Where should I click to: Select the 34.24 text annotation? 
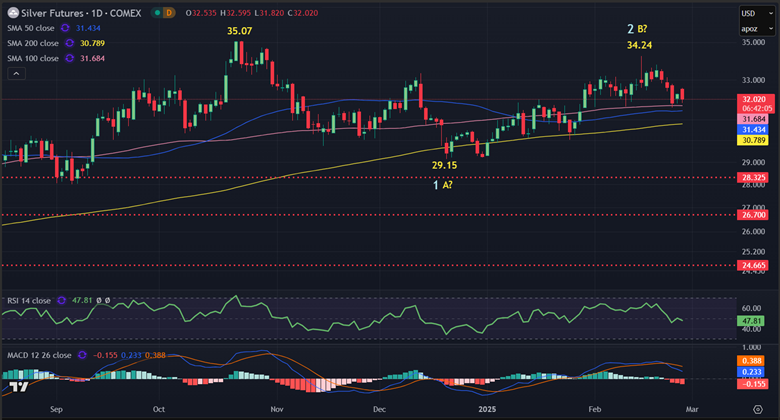click(x=639, y=45)
